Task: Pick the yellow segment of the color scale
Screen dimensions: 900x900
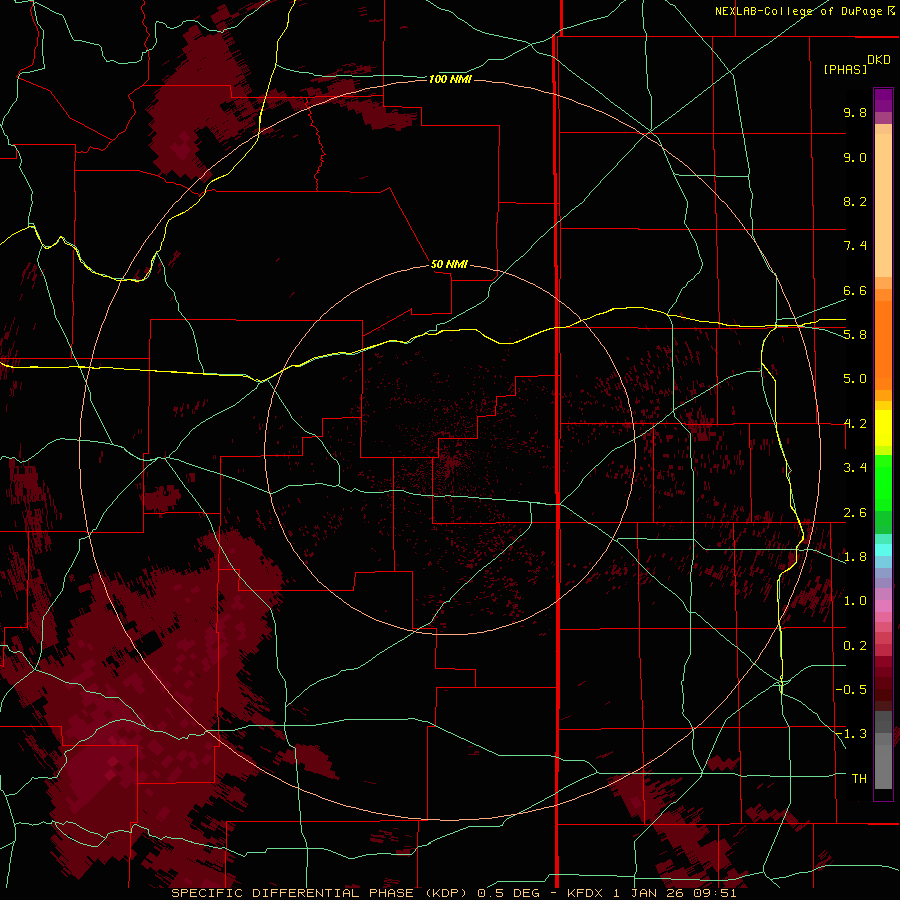Action: point(883,428)
